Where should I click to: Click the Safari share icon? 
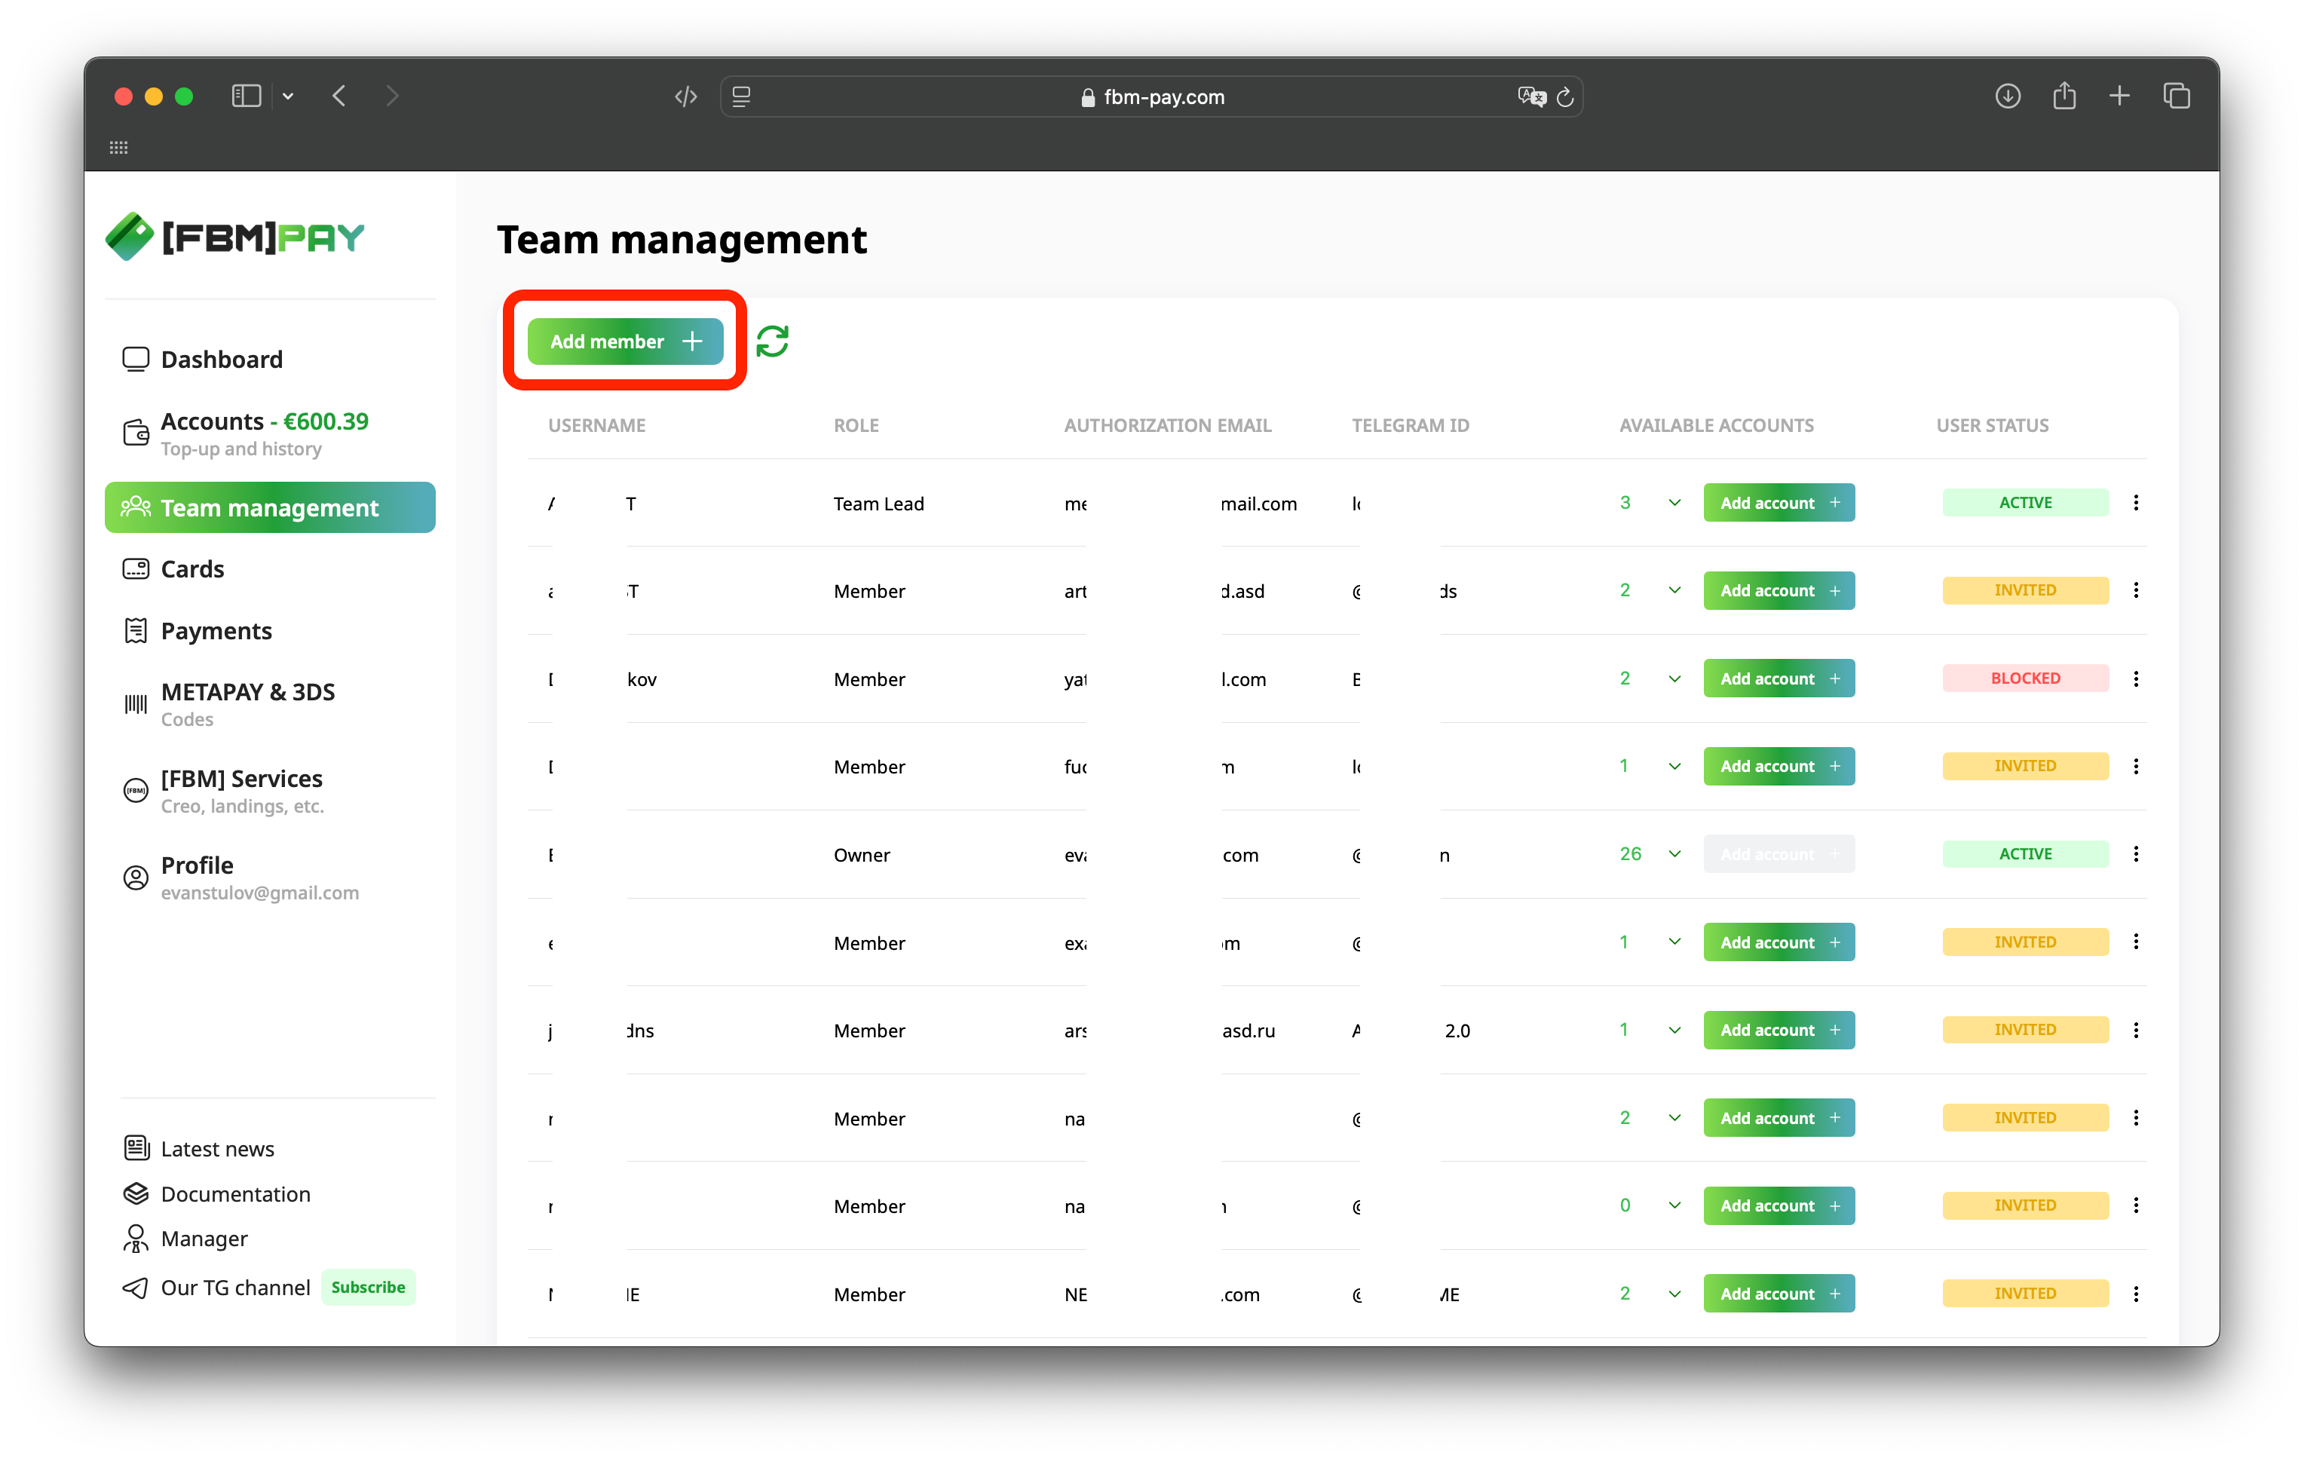click(x=2064, y=97)
